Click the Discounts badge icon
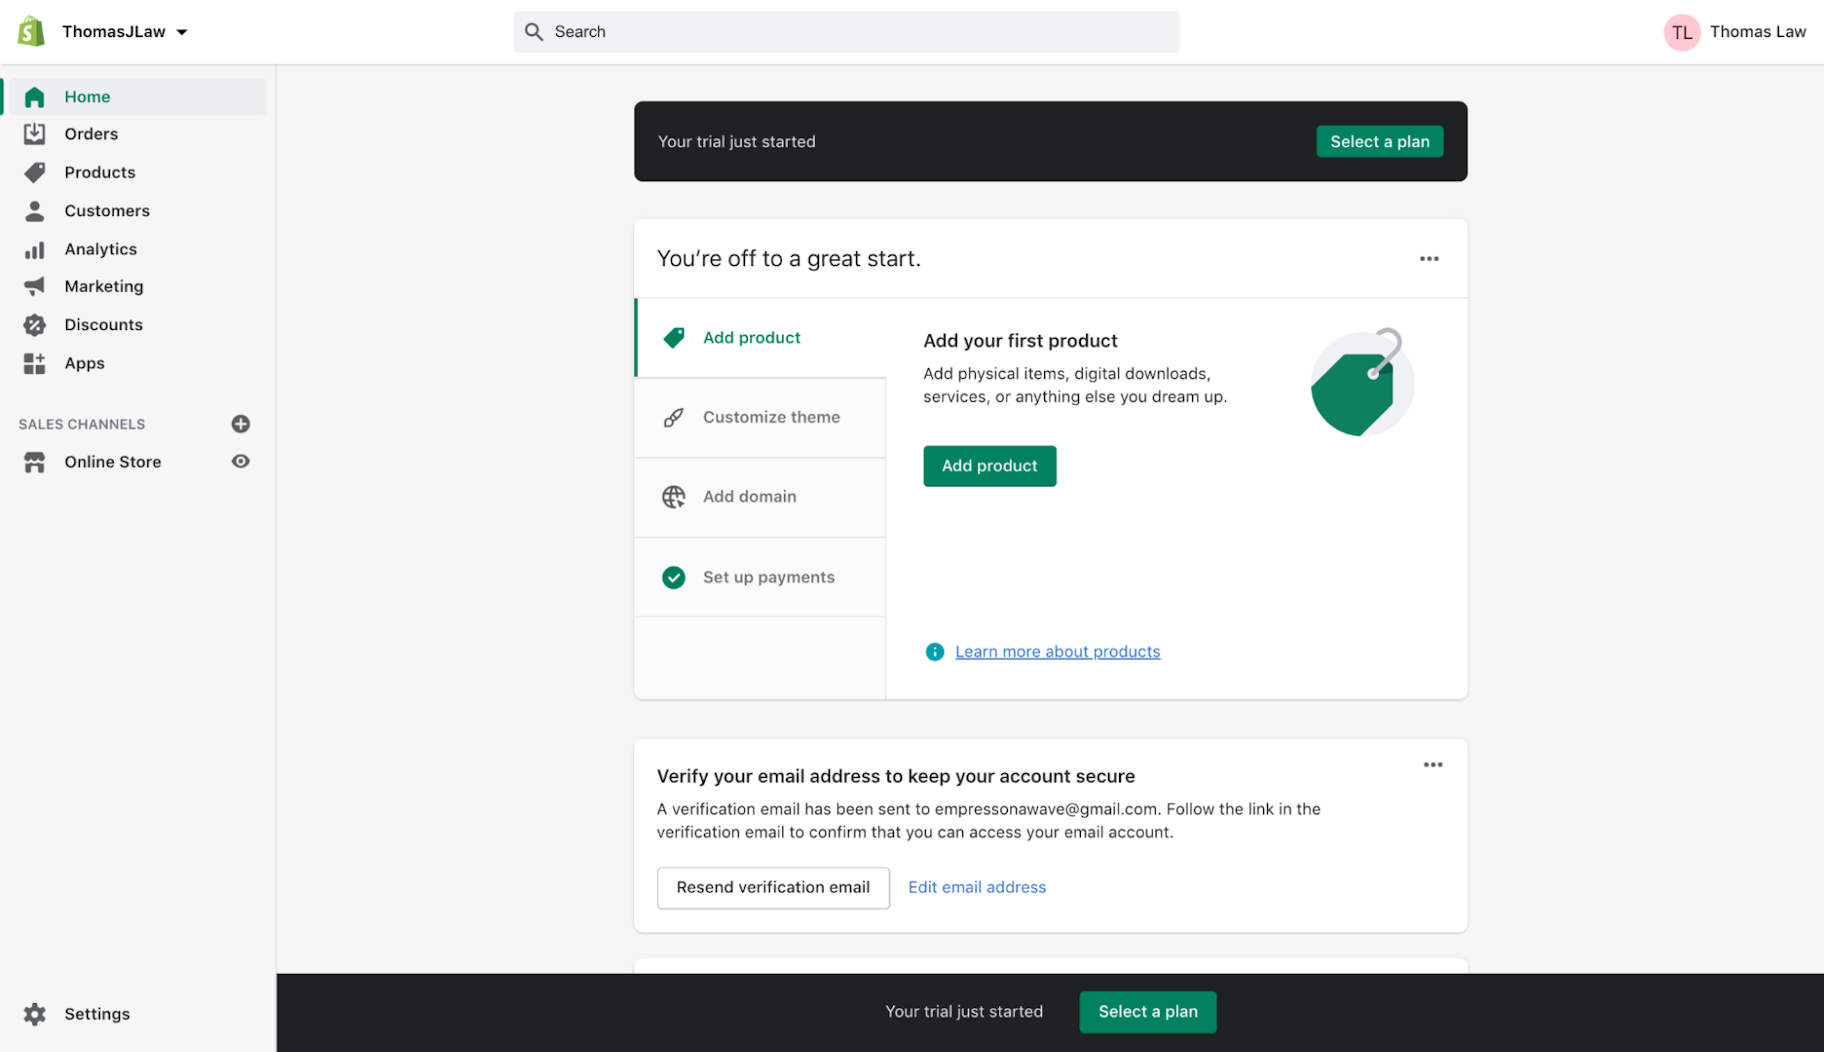Screen dimensions: 1824x1052 tap(35, 325)
